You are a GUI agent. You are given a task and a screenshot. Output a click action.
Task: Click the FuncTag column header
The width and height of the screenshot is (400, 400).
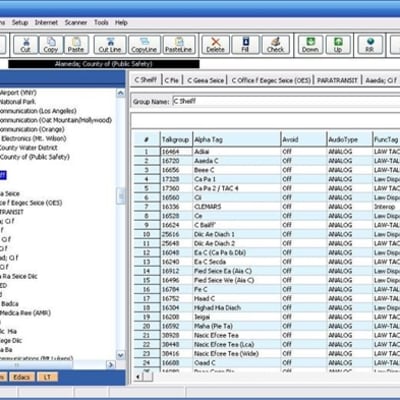[386, 140]
